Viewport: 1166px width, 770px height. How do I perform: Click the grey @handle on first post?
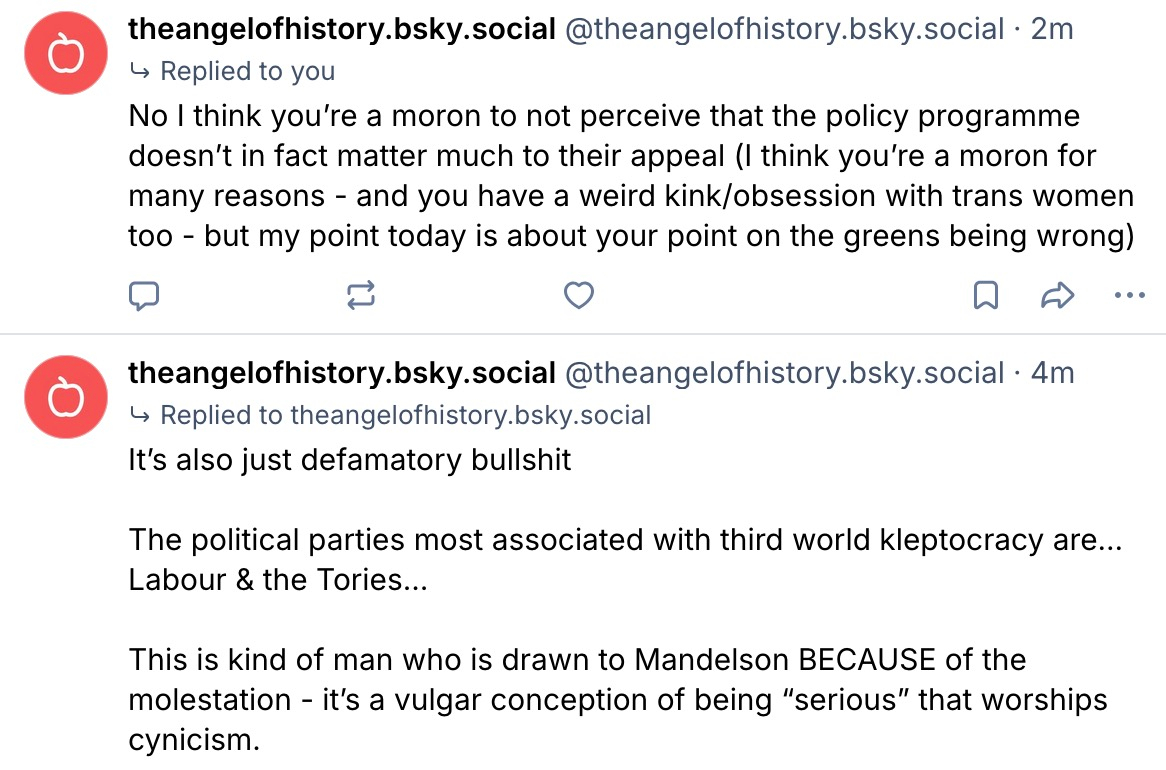[784, 30]
